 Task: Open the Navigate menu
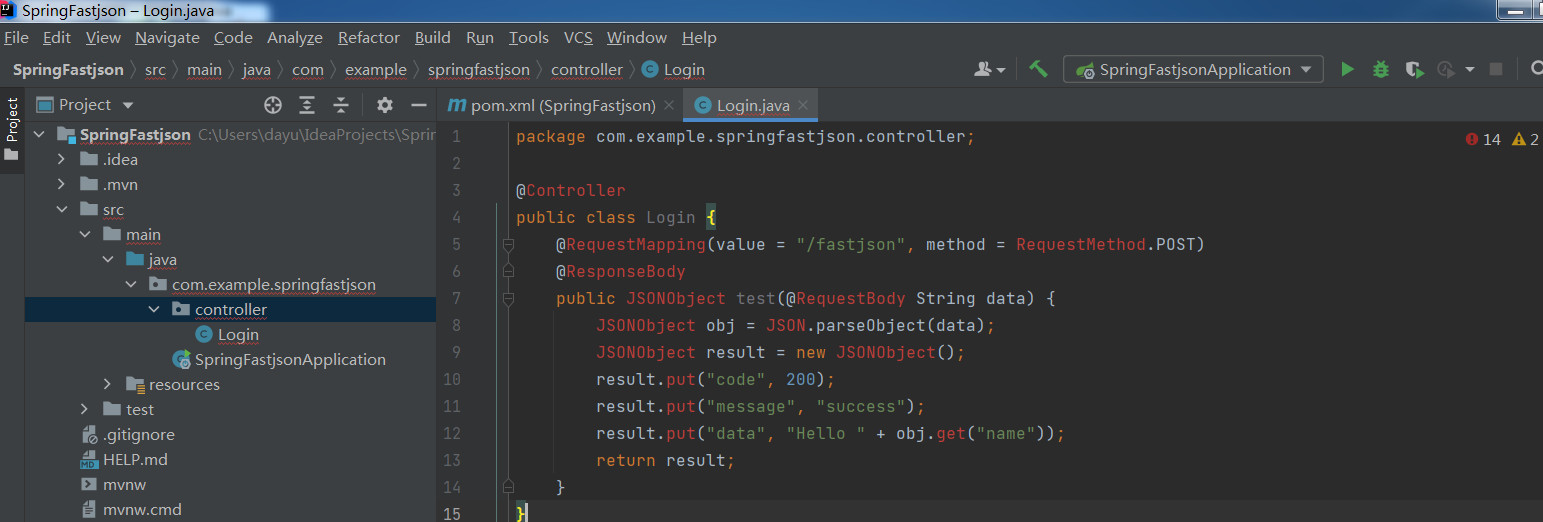[167, 38]
